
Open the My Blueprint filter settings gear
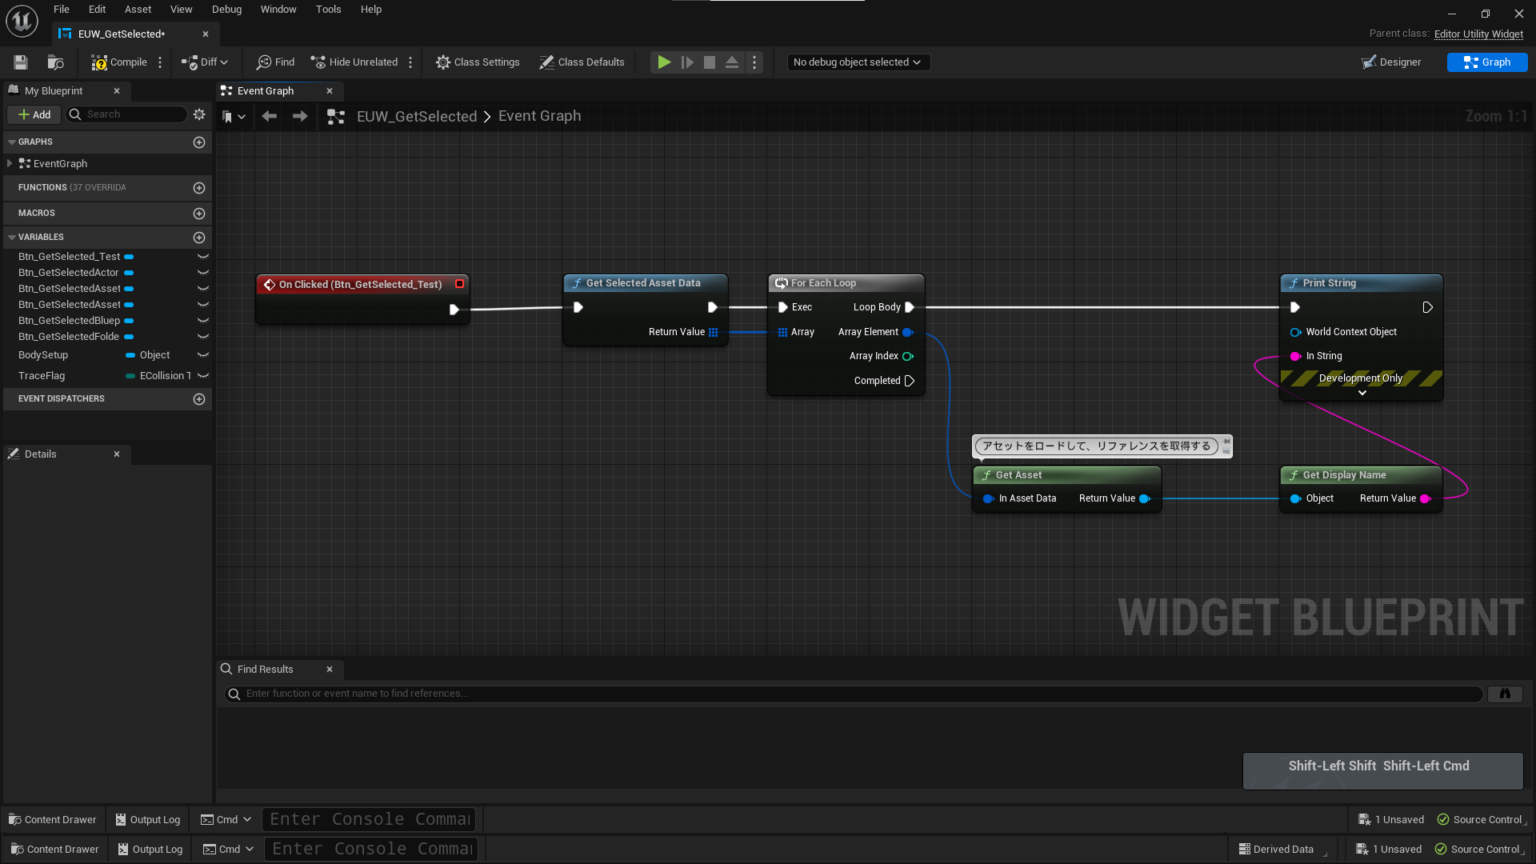(199, 114)
